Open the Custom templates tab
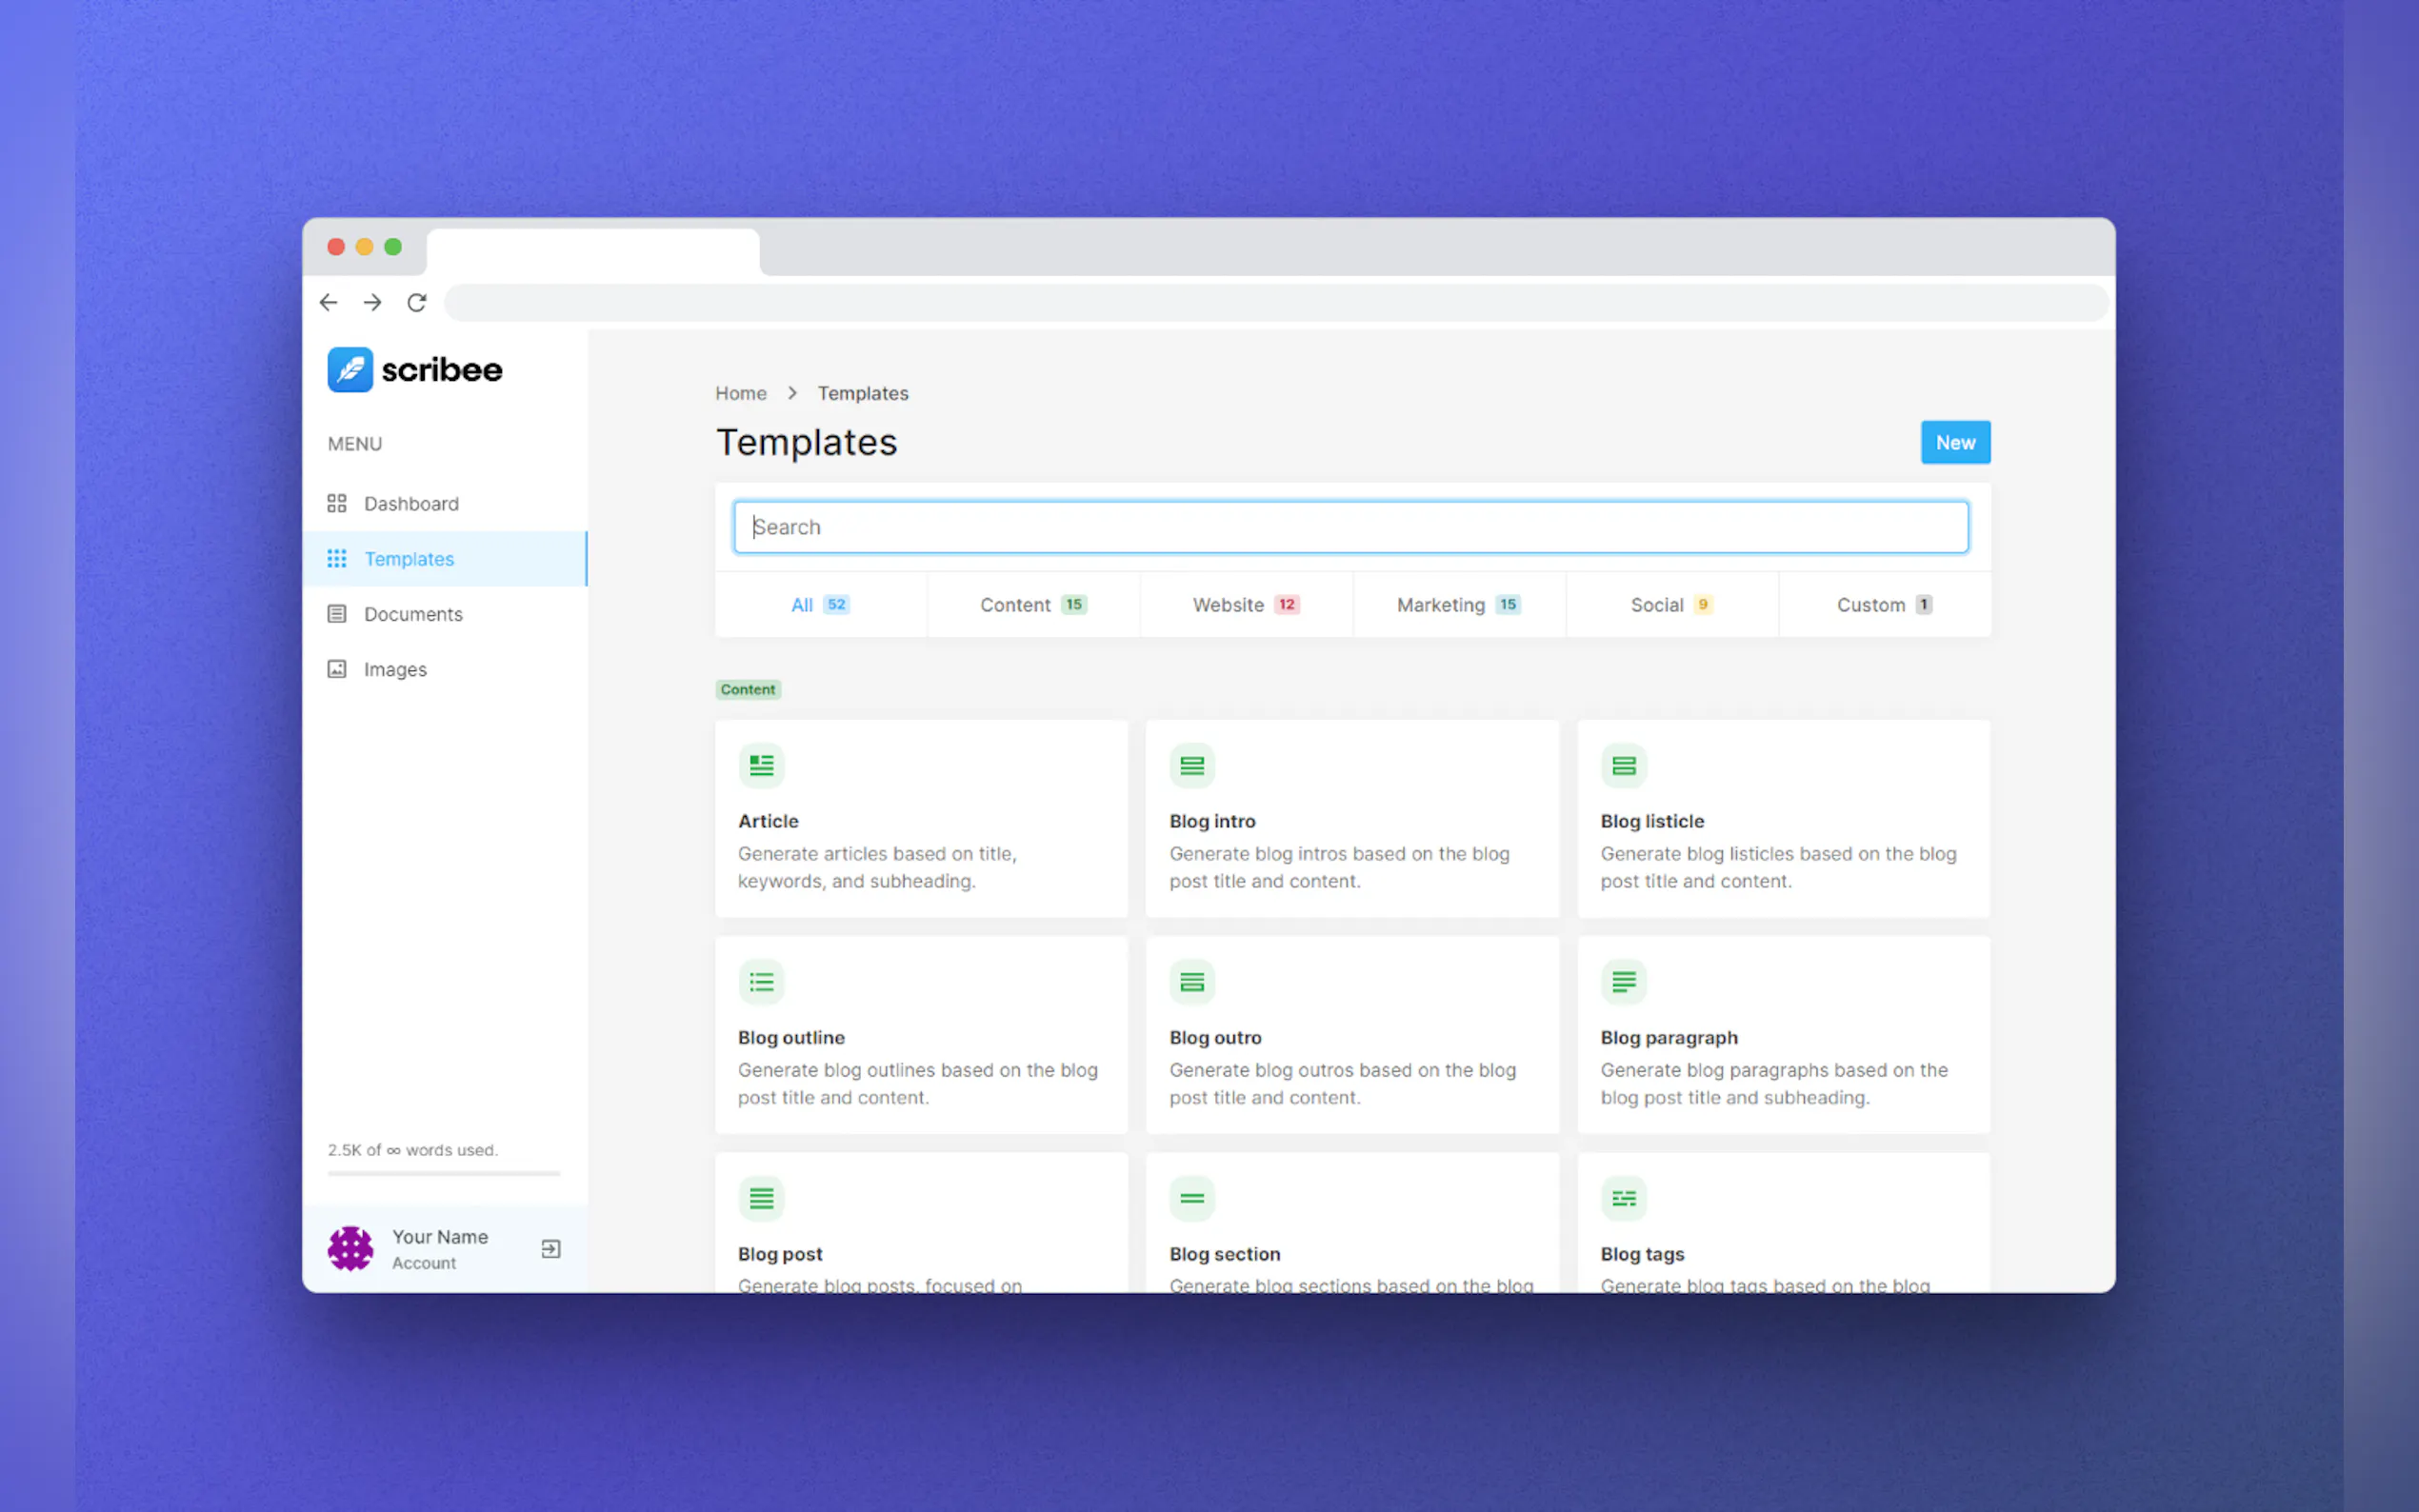 coord(1884,605)
